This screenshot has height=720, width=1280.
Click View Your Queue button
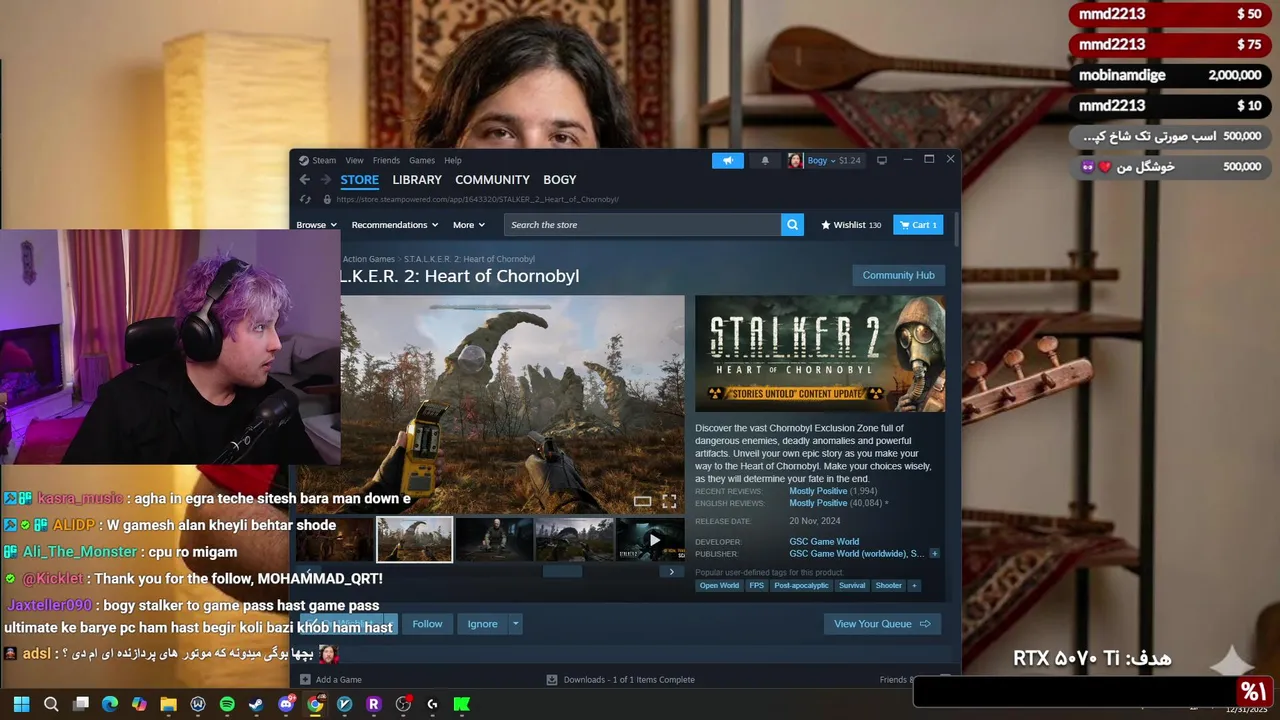pos(882,624)
